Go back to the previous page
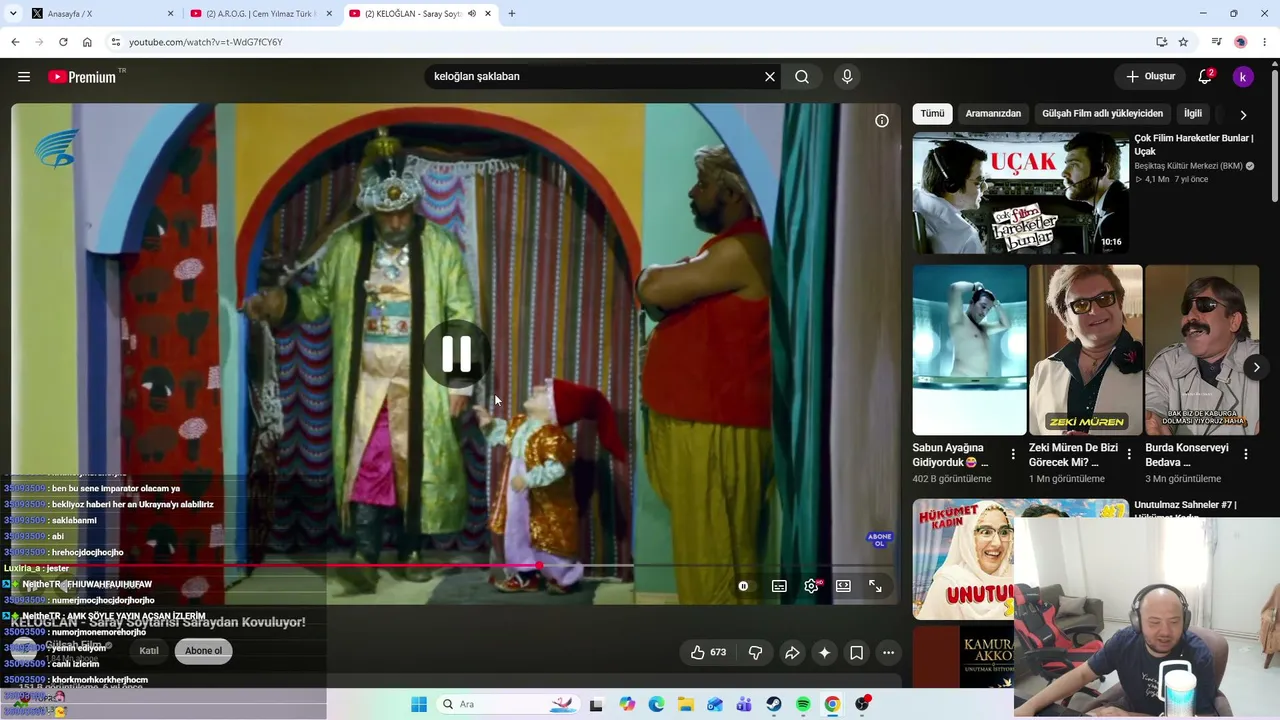1280x720 pixels. point(15,42)
